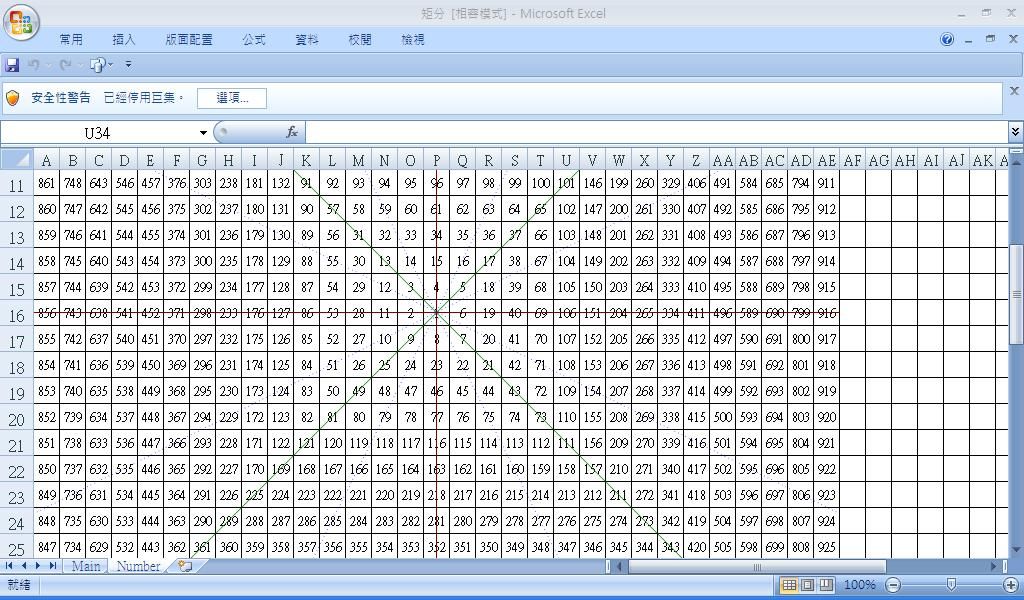Close the security warning message bar

1014,91
